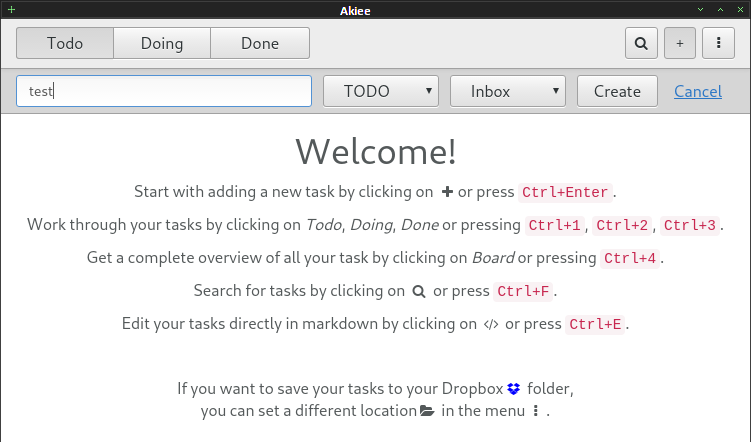Screen dimensions: 751x442
Task: Minimize the Akiee window
Action: pyautogui.click(x=700, y=10)
